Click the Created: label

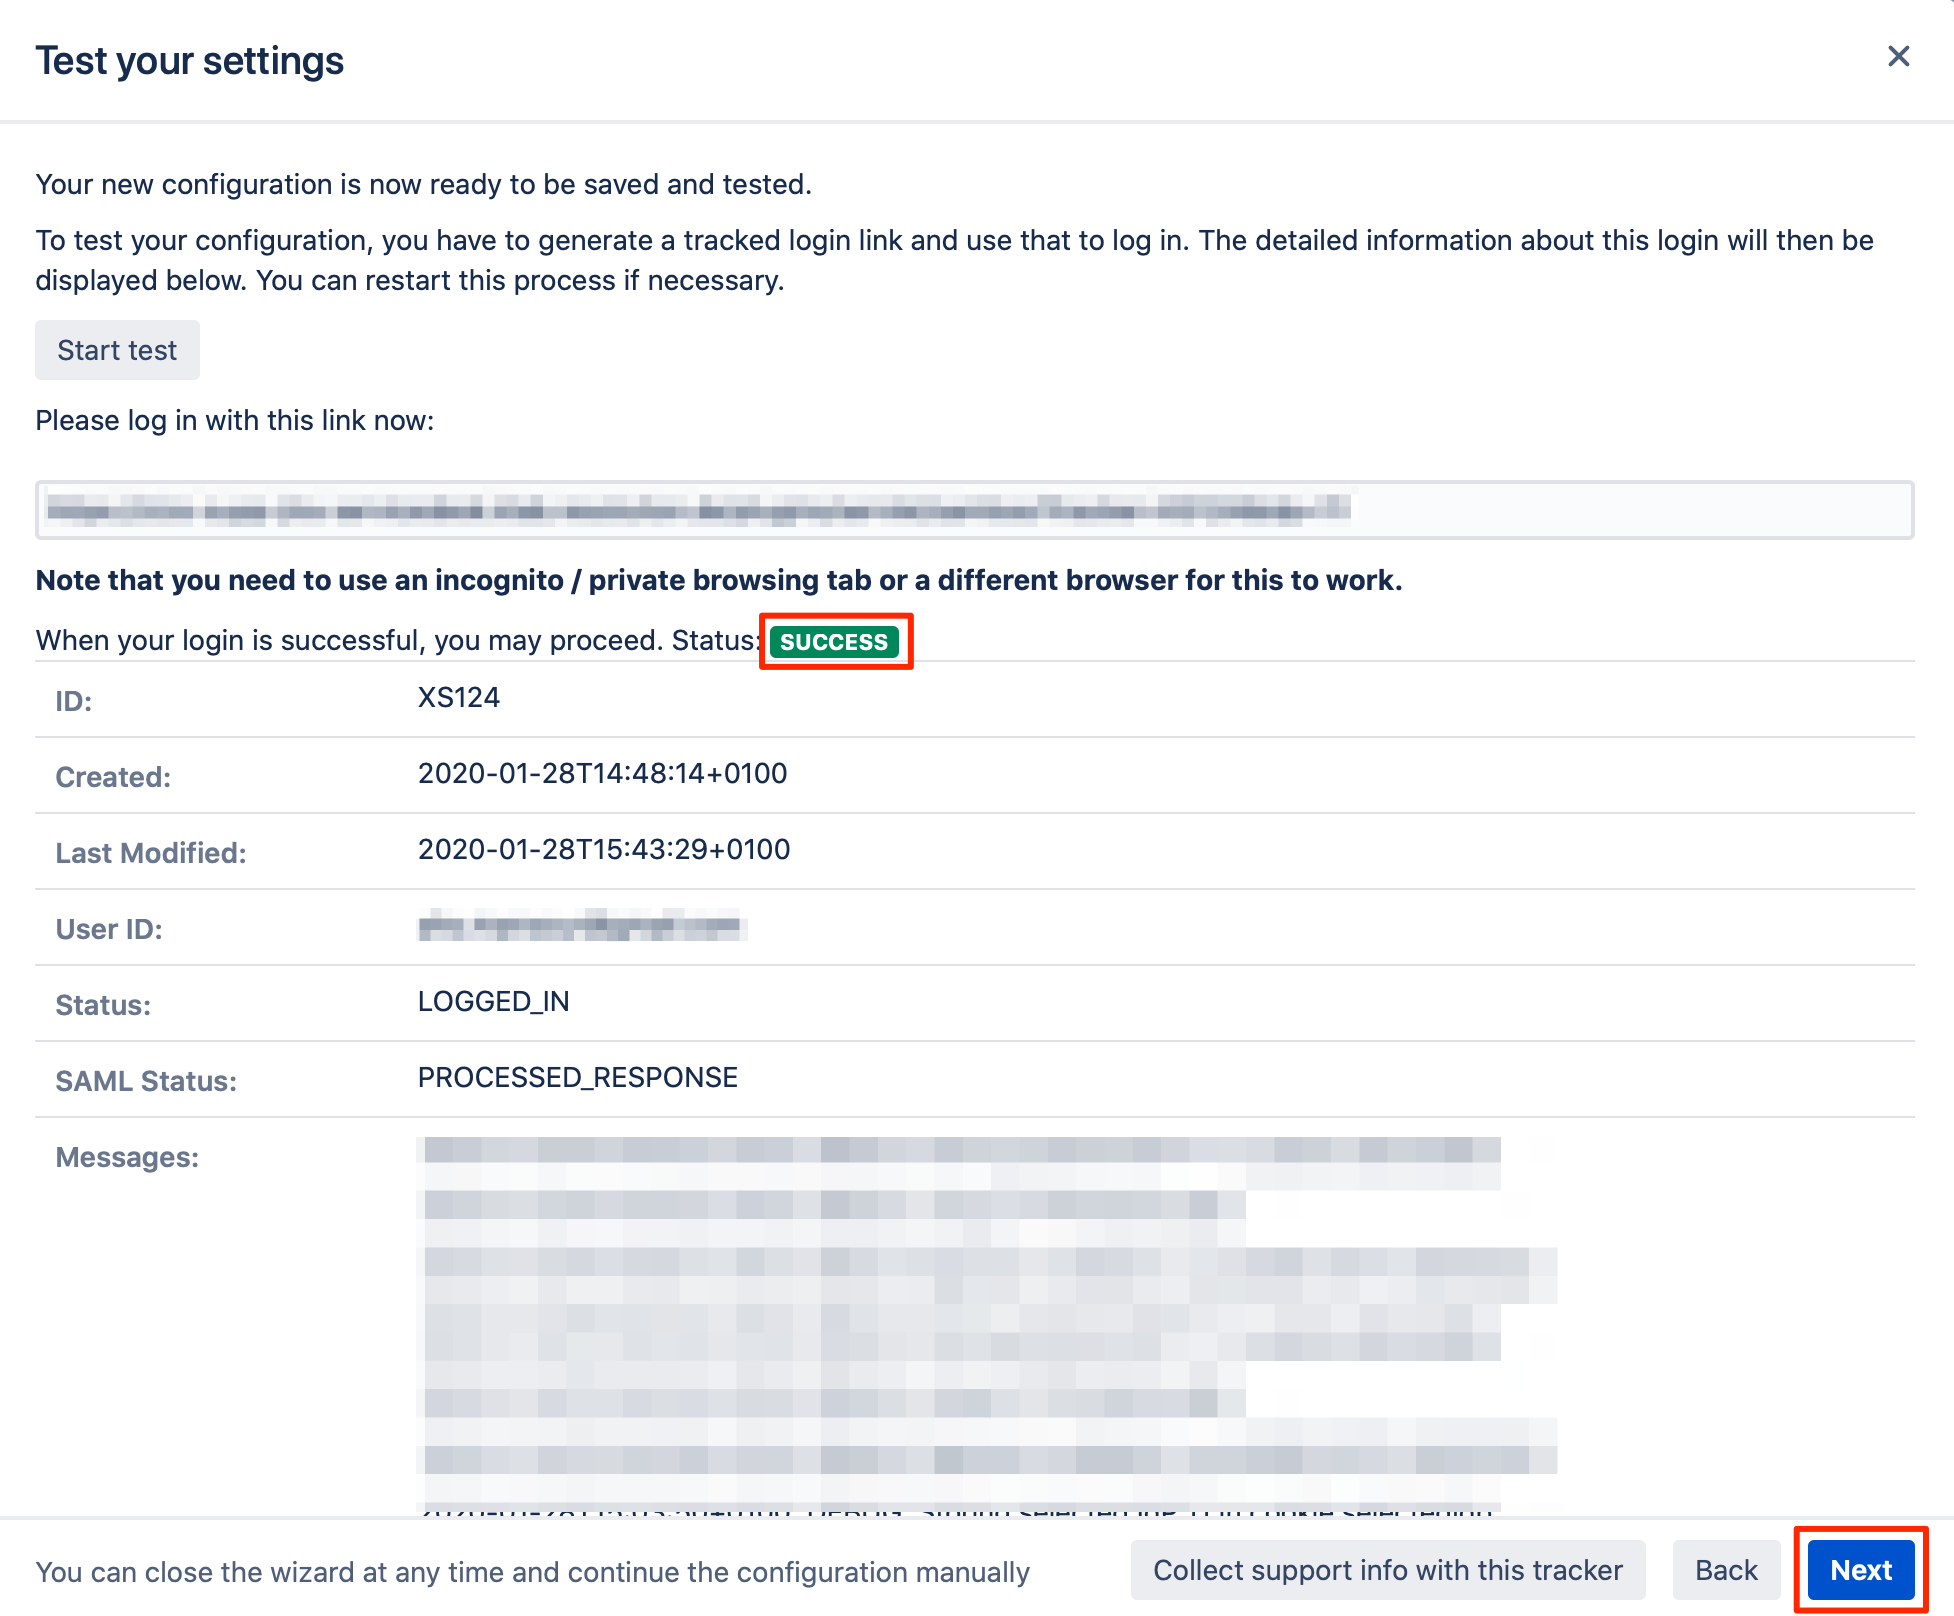113,777
